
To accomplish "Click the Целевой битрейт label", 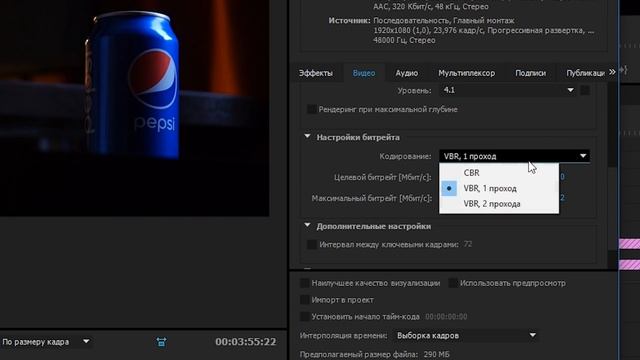I will (x=382, y=177).
